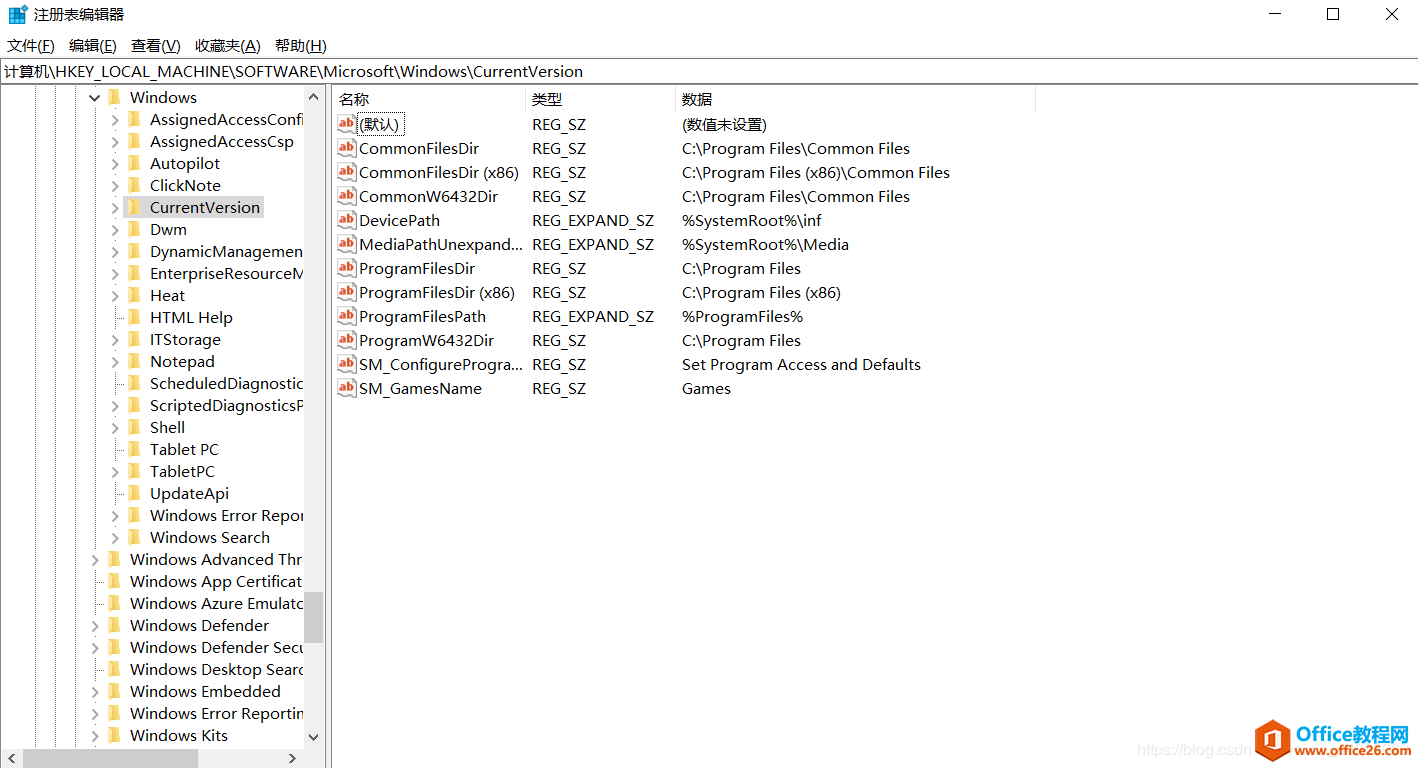Click the UpdateApi key folder icon
The height and width of the screenshot is (768, 1418).
tap(134, 493)
